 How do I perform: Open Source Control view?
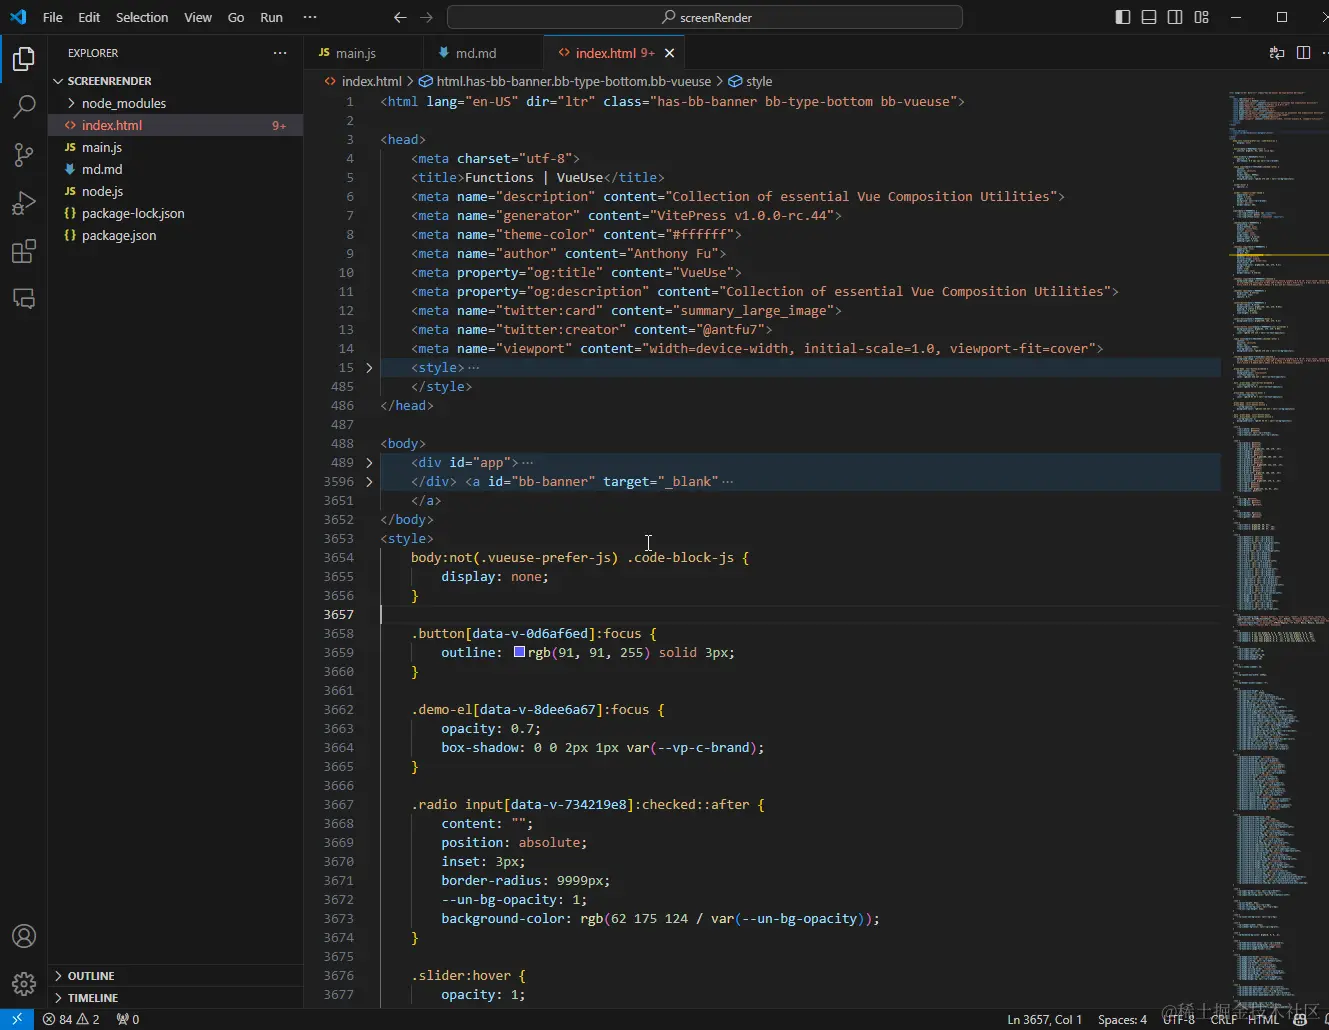(24, 154)
